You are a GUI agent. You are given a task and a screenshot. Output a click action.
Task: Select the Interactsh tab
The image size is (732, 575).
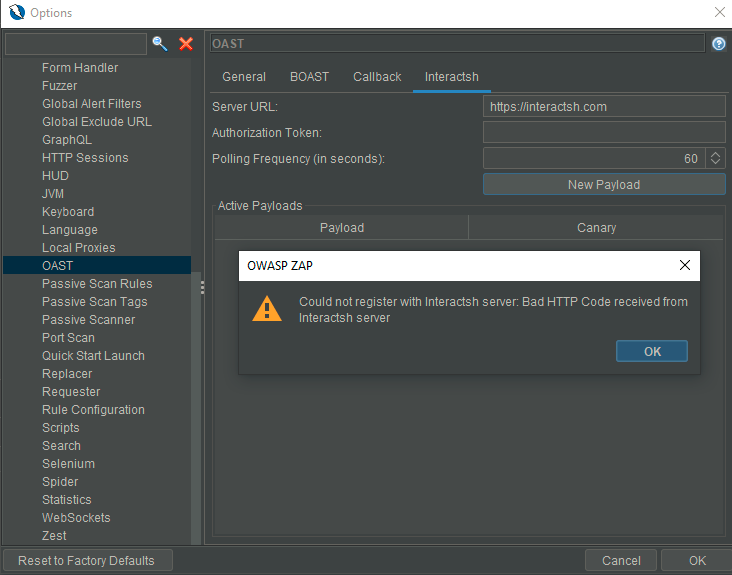point(451,77)
